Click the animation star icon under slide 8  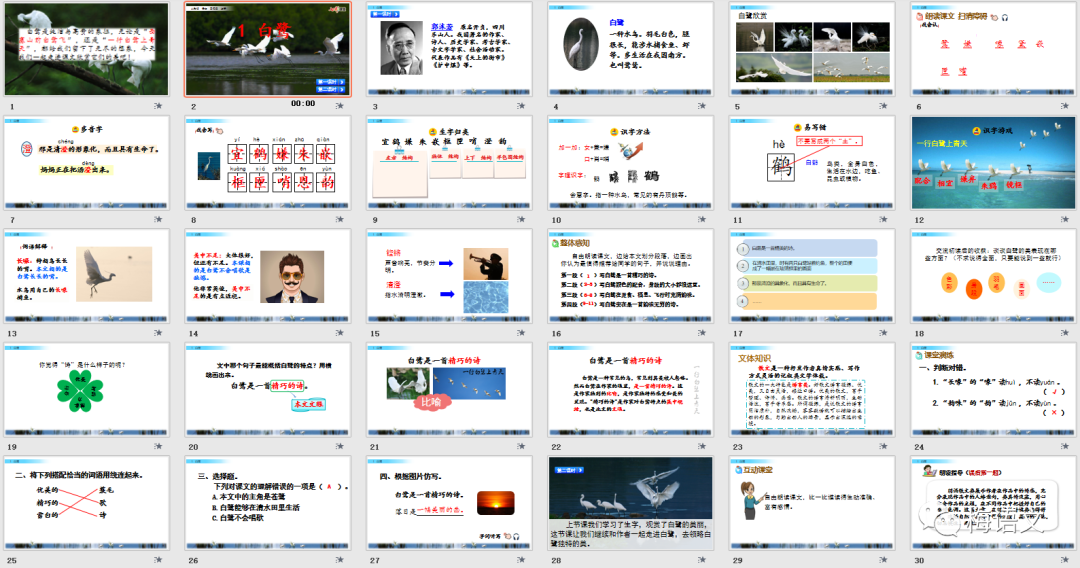pyautogui.click(x=339, y=219)
